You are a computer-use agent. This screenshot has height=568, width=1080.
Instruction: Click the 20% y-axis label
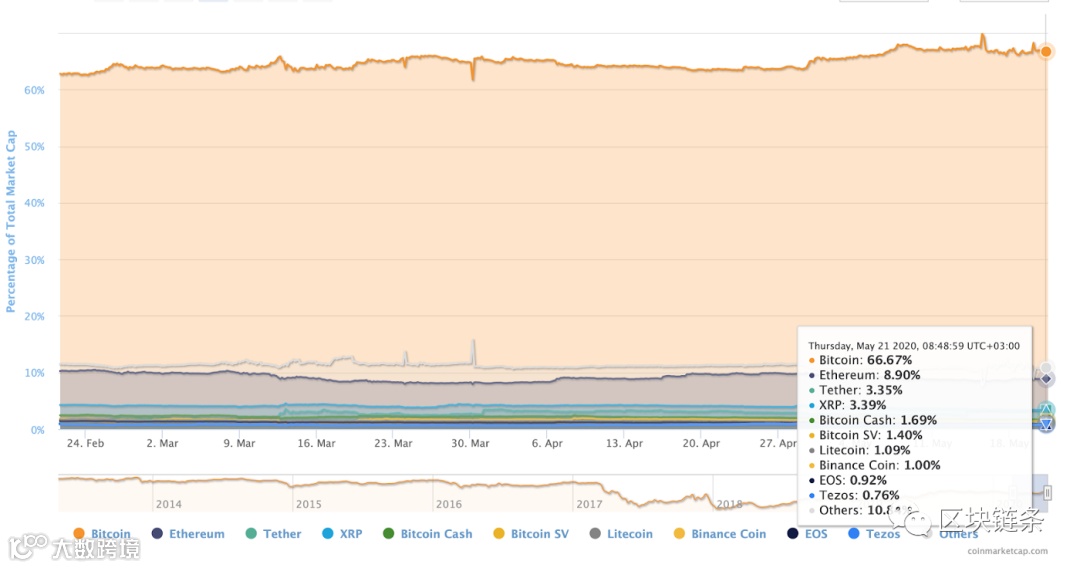click(x=34, y=317)
